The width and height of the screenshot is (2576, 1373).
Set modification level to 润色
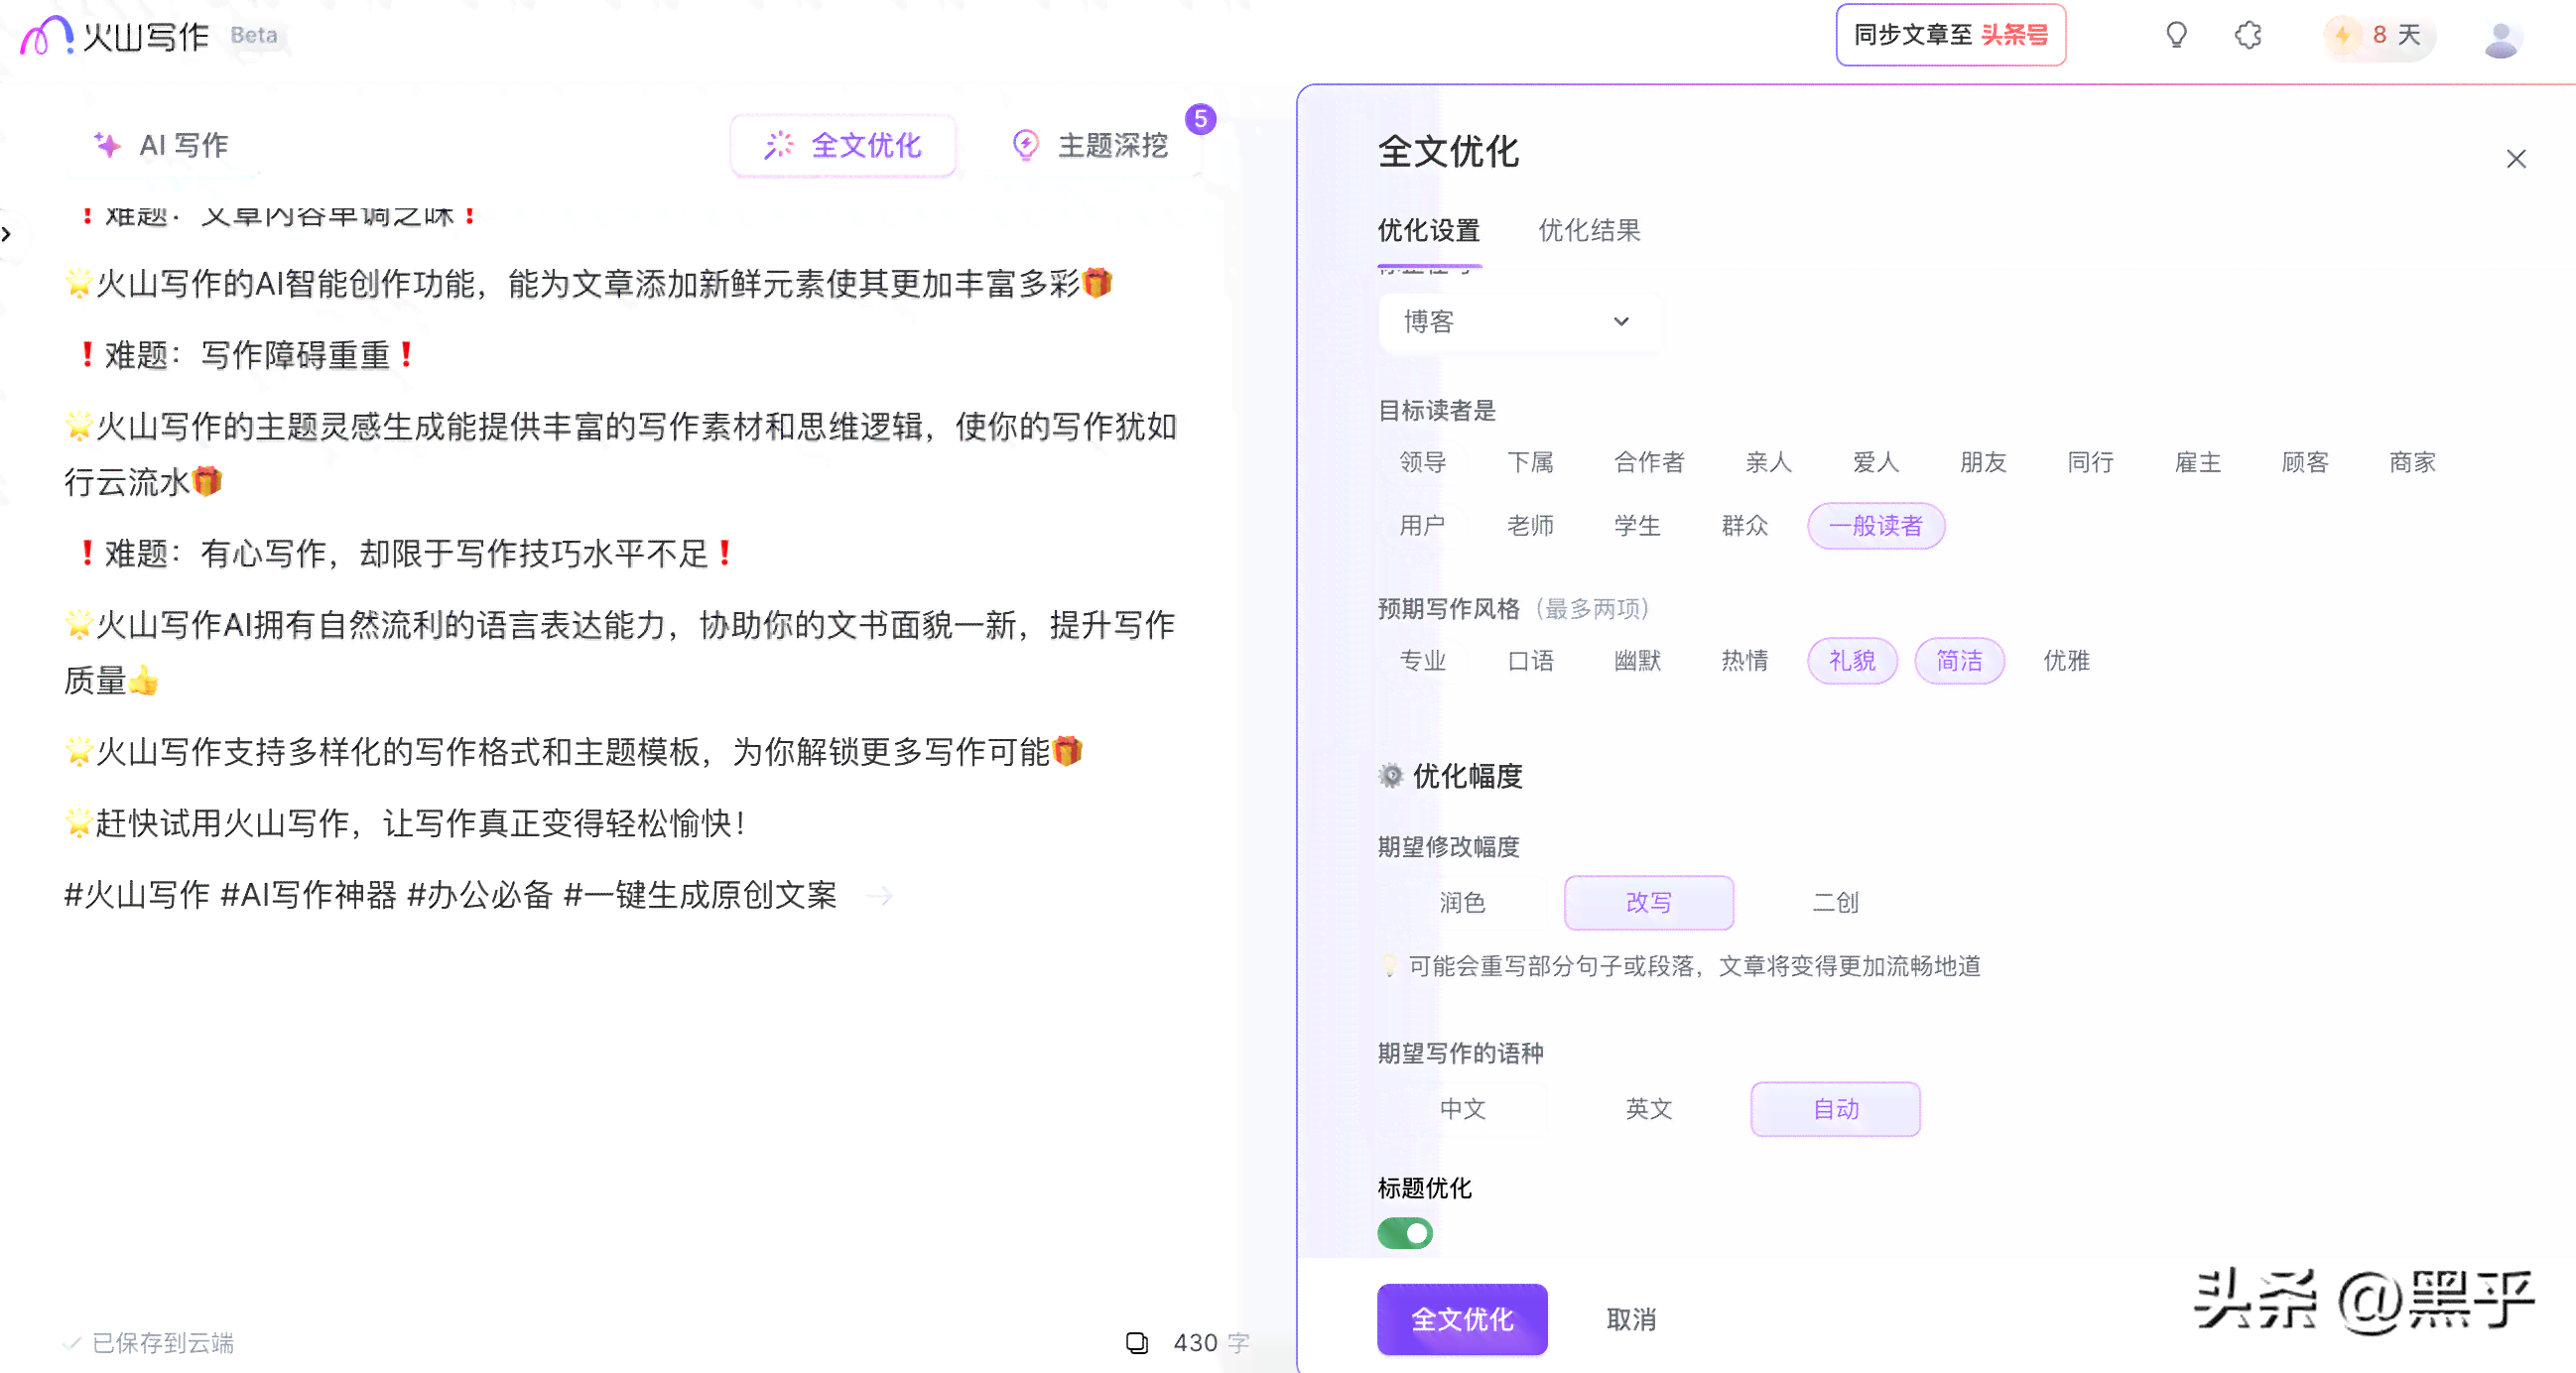(1462, 903)
